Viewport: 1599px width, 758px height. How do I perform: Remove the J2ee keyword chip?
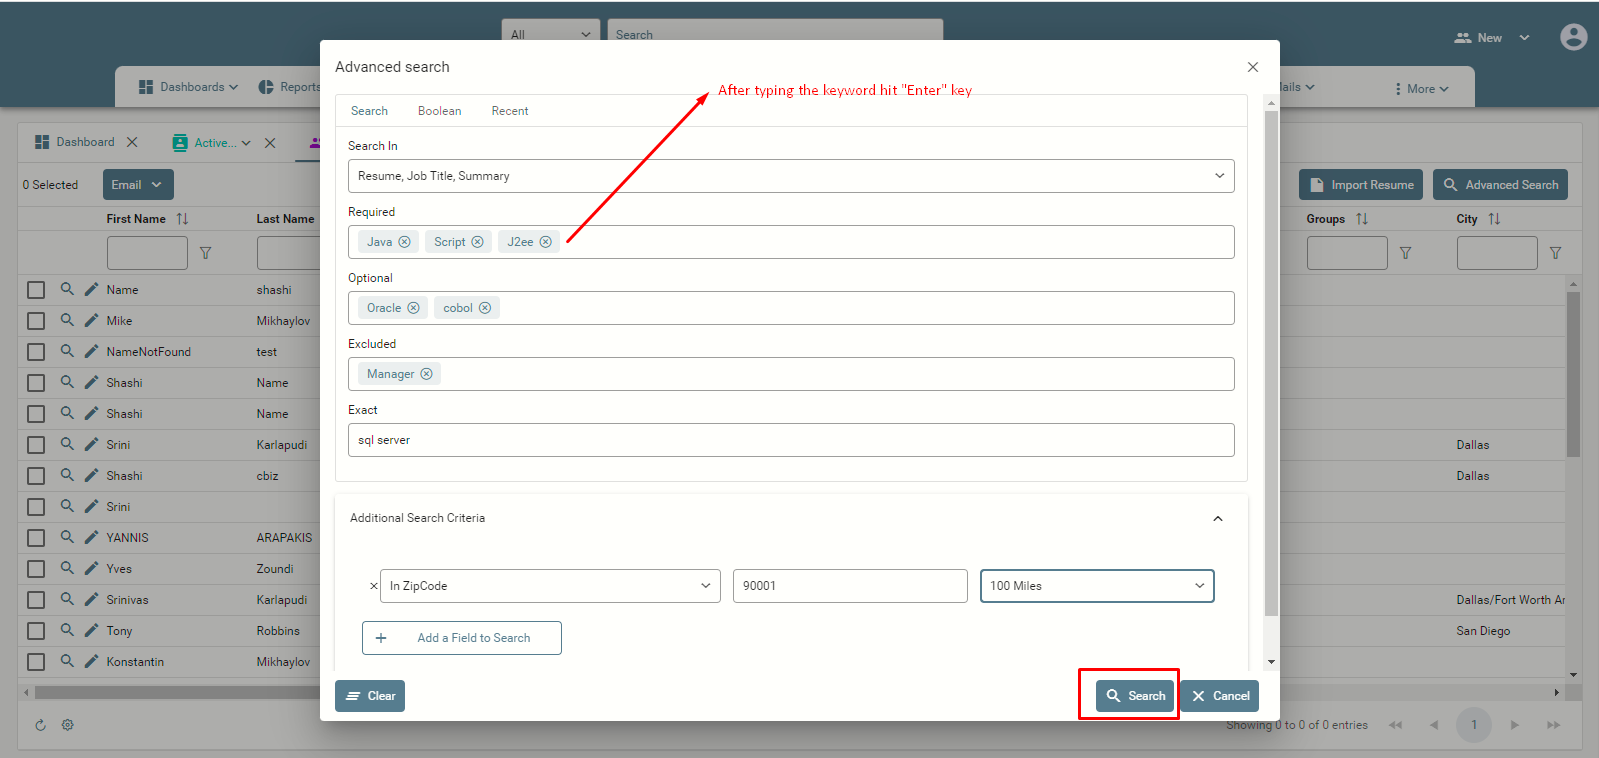tap(545, 242)
